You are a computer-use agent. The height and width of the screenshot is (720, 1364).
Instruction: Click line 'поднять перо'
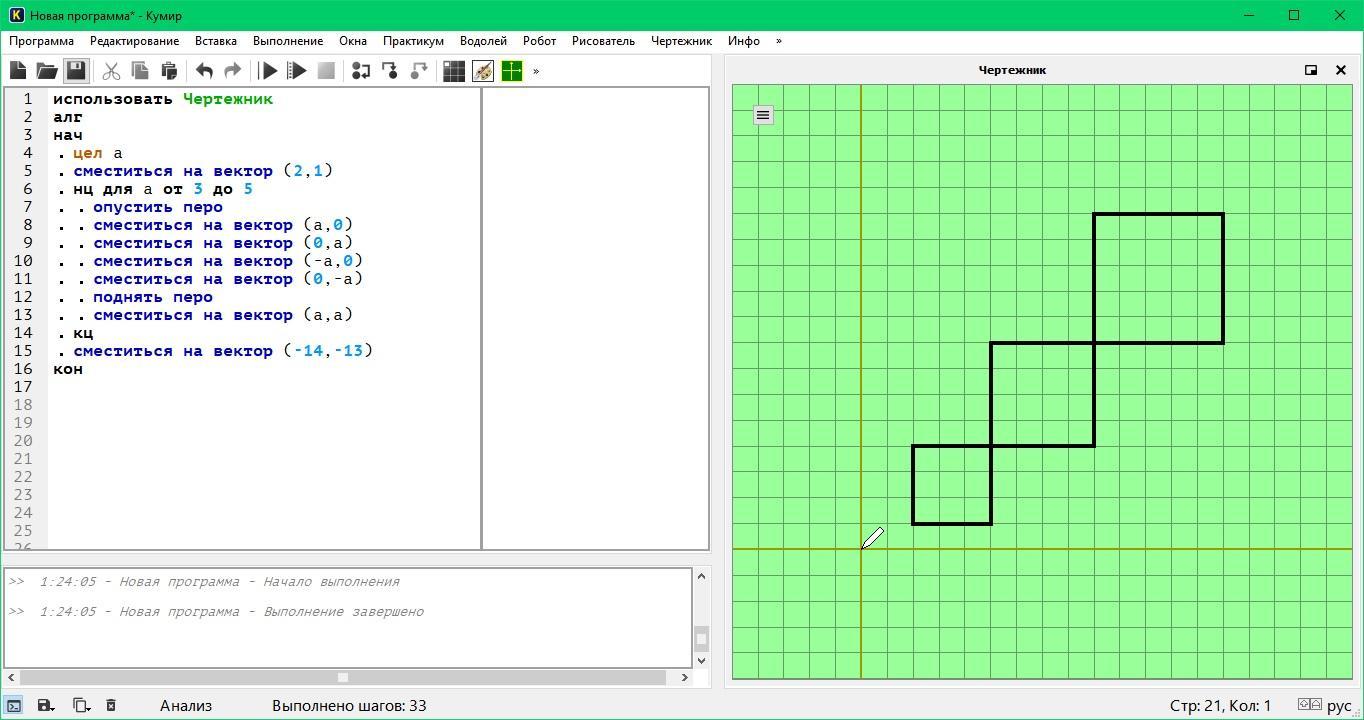point(153,297)
